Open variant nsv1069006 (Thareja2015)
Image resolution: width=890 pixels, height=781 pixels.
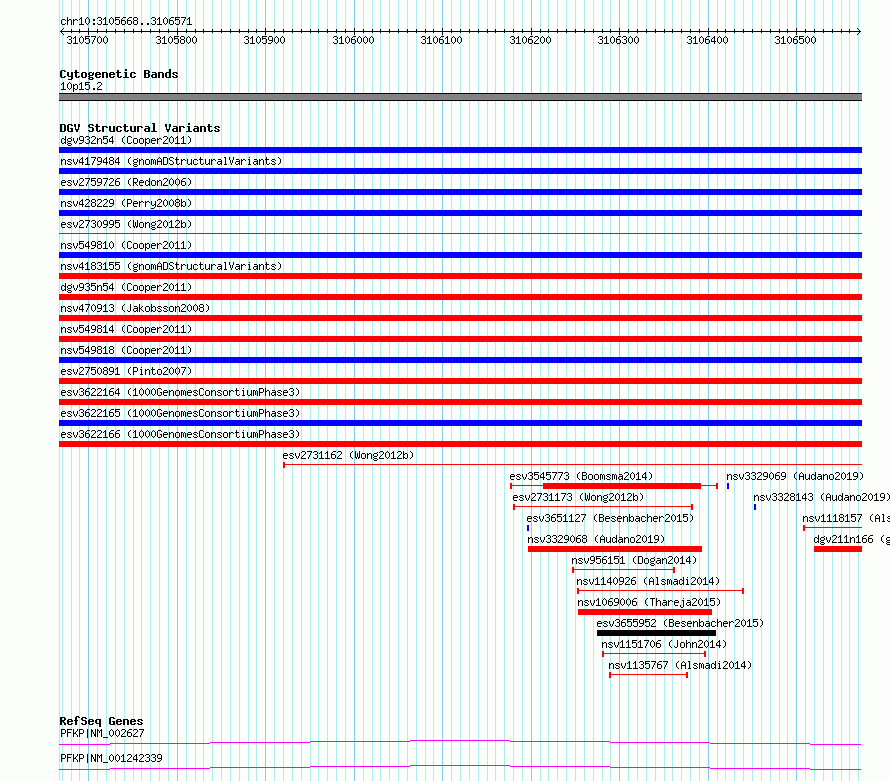pyautogui.click(x=649, y=602)
